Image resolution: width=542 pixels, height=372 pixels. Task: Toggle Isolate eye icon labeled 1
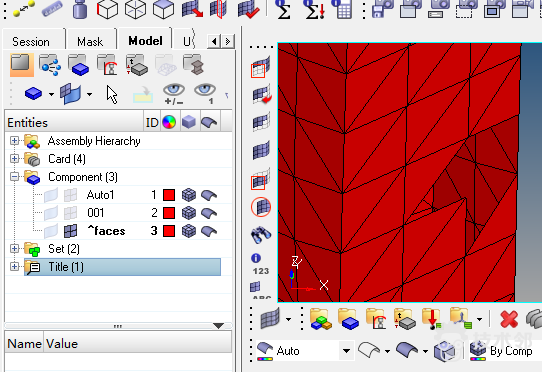205,94
